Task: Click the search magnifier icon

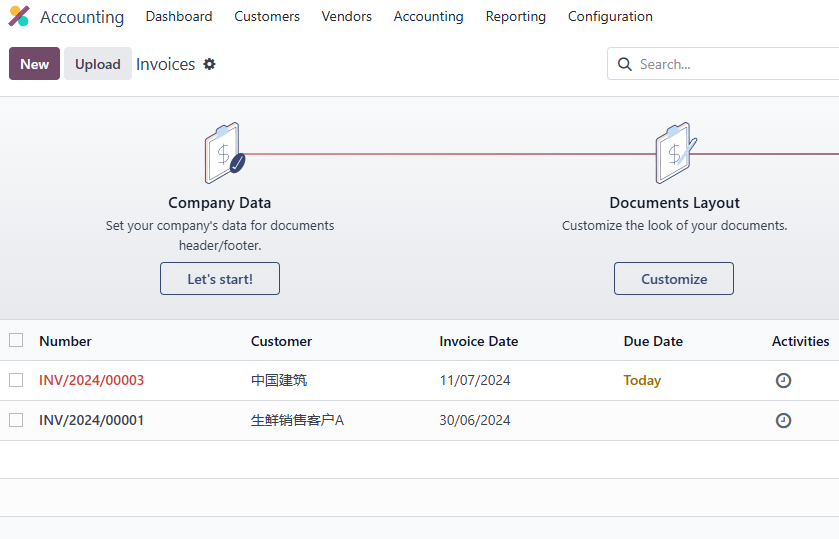Action: (624, 64)
